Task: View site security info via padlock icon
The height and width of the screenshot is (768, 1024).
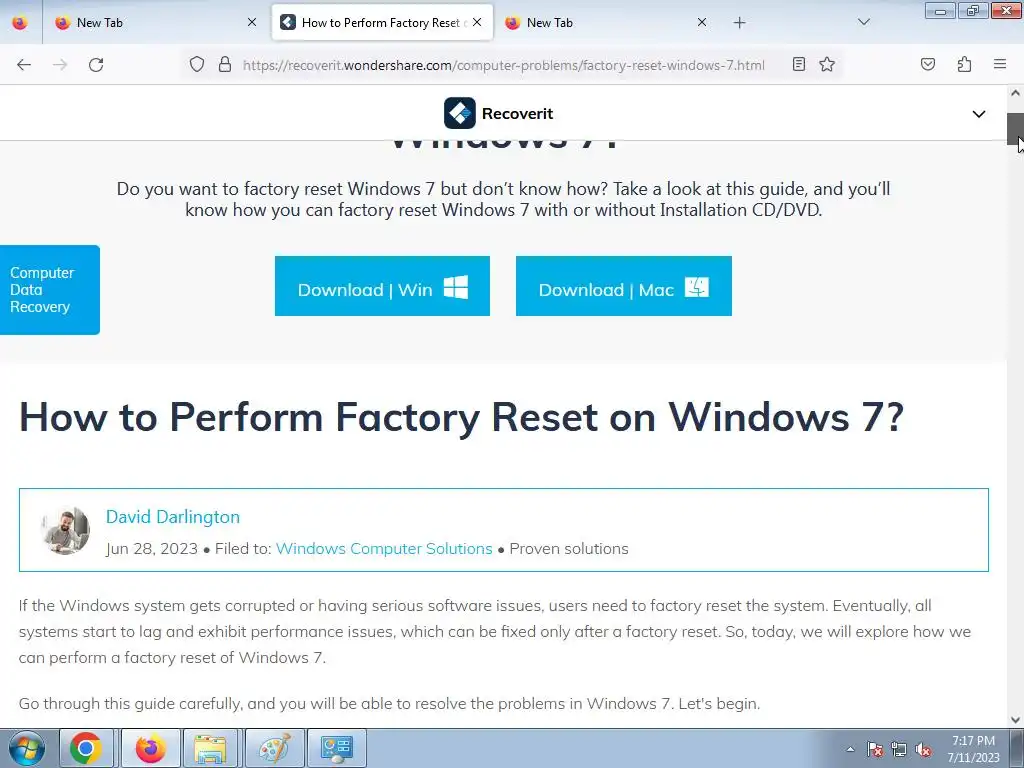Action: pyautogui.click(x=225, y=64)
